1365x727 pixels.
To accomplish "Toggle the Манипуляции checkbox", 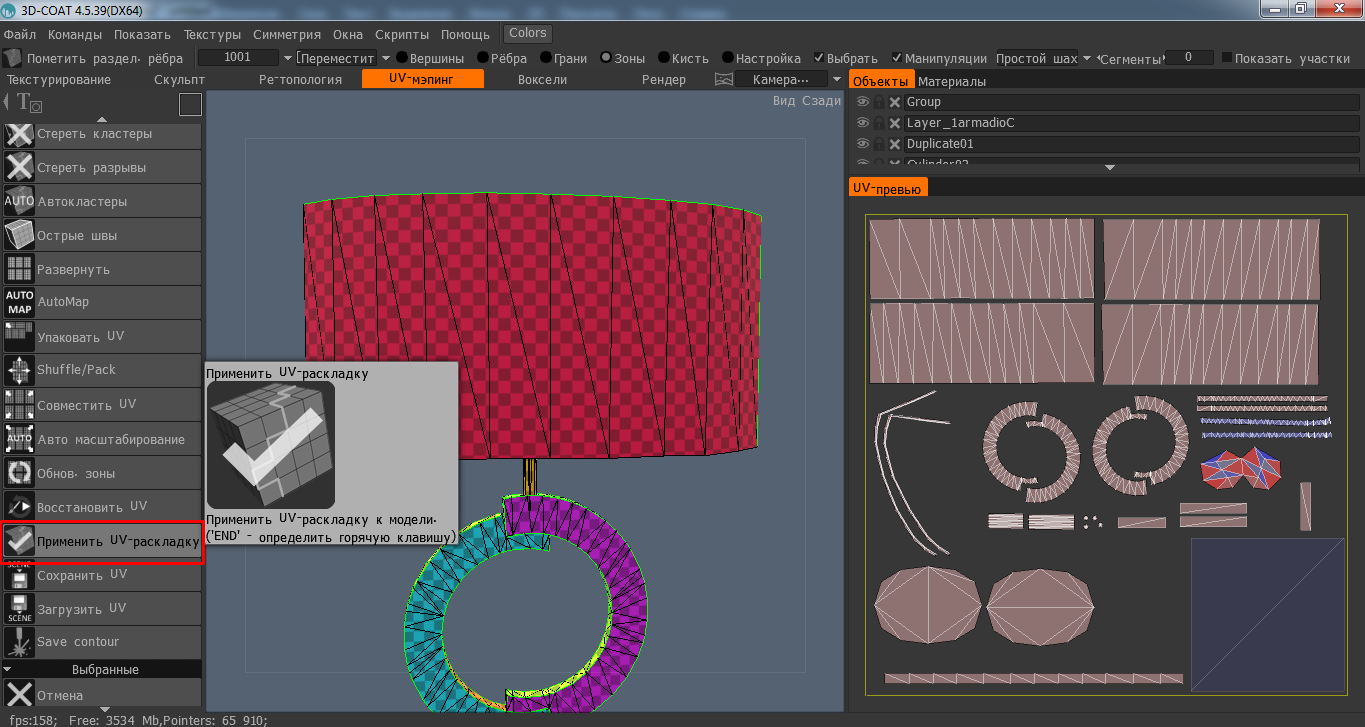I will [x=897, y=58].
